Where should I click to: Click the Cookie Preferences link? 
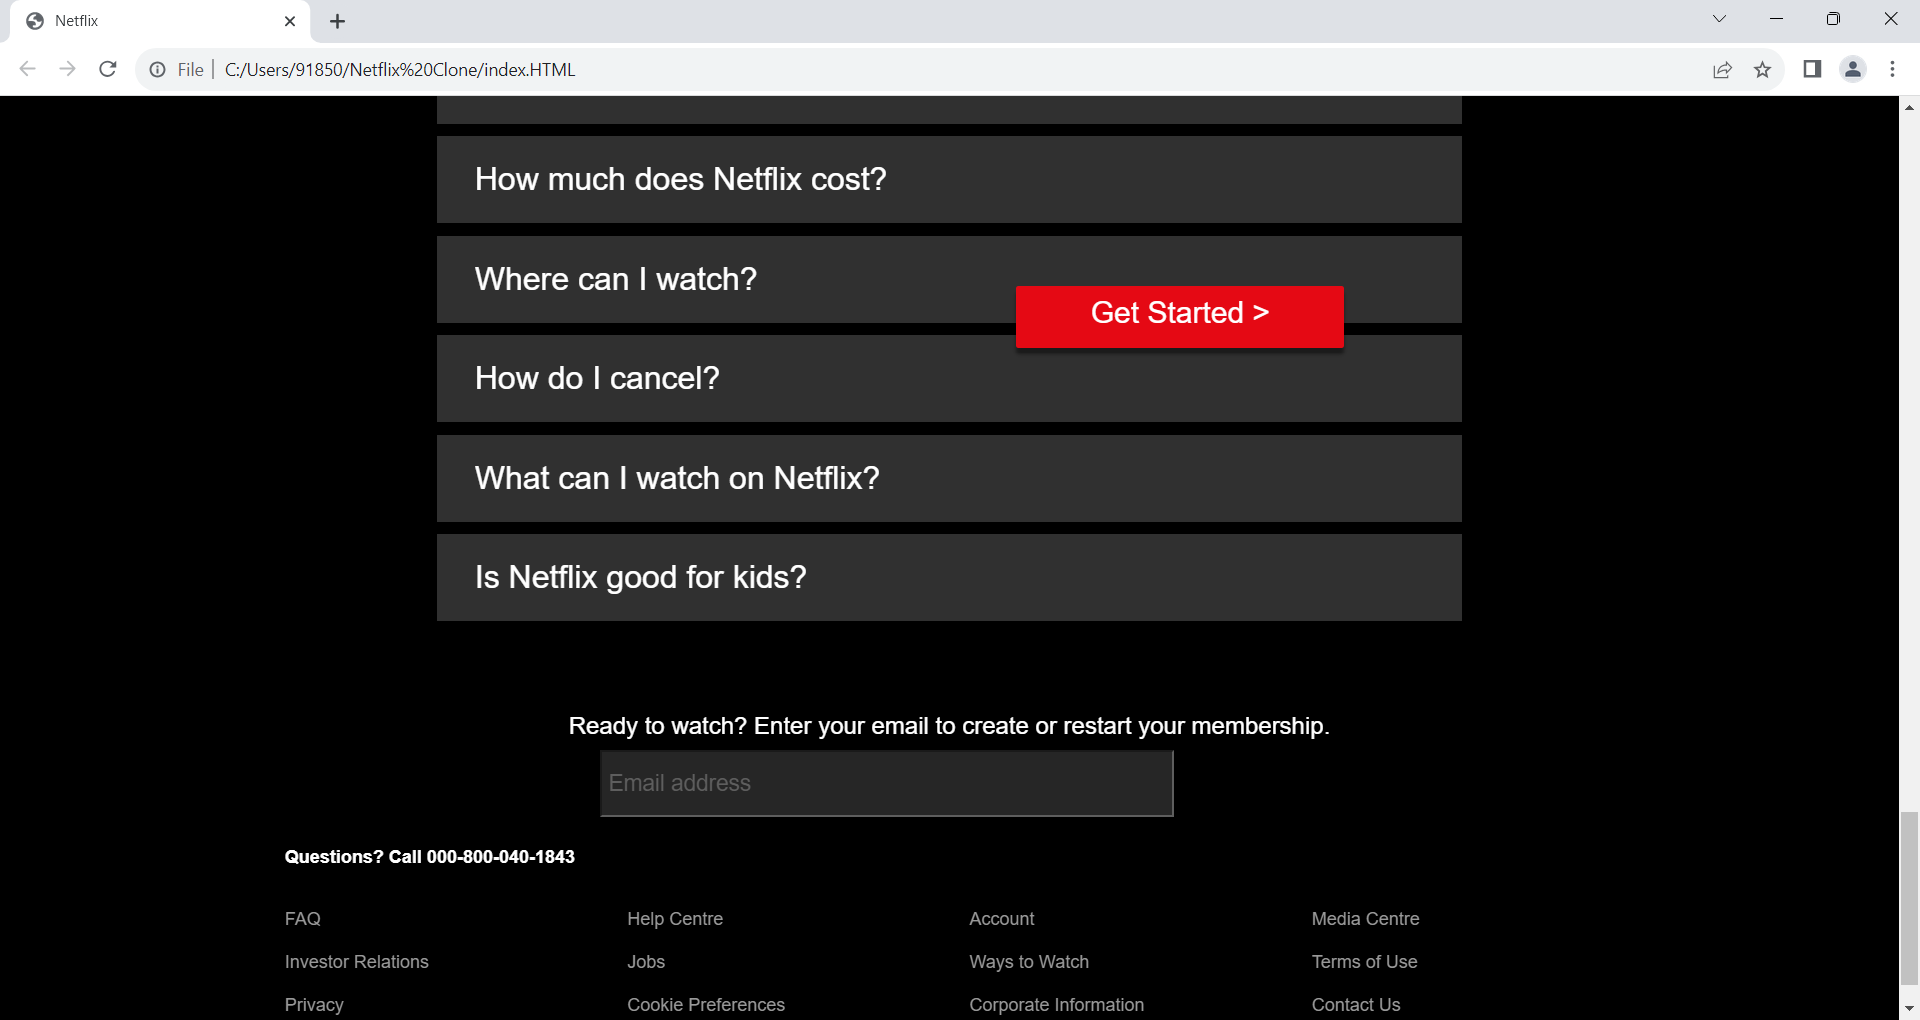(x=705, y=1004)
